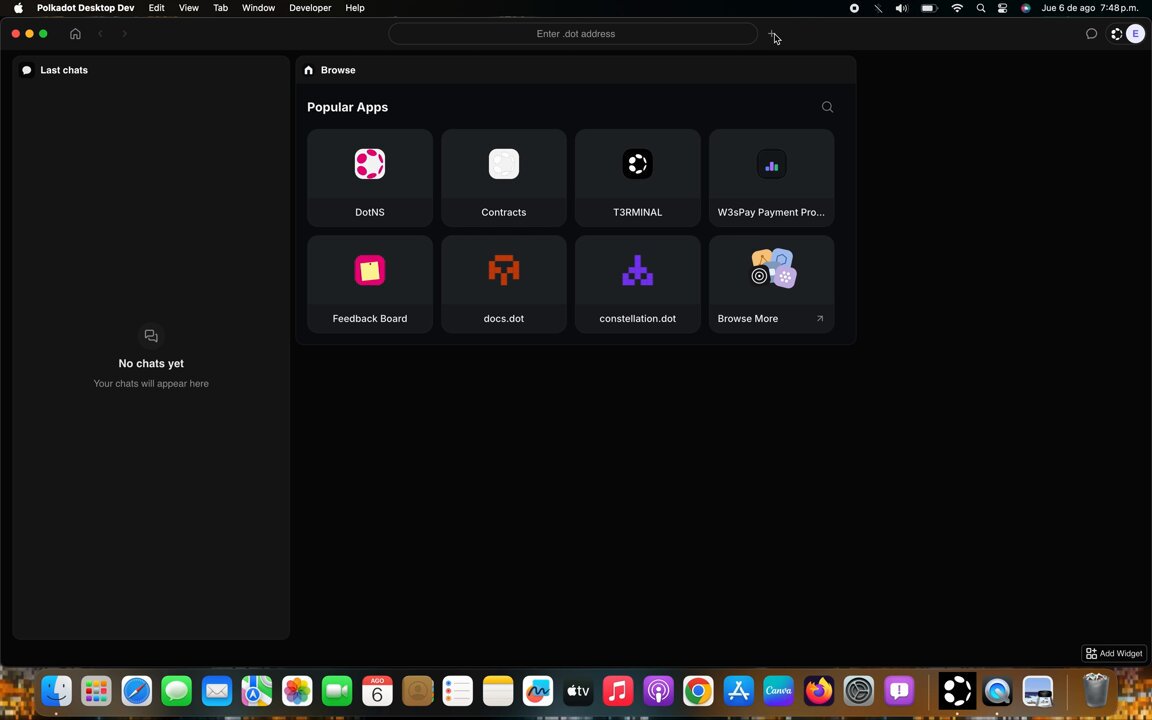Open the account avatar labeled E
This screenshot has width=1152, height=720.
(1135, 34)
